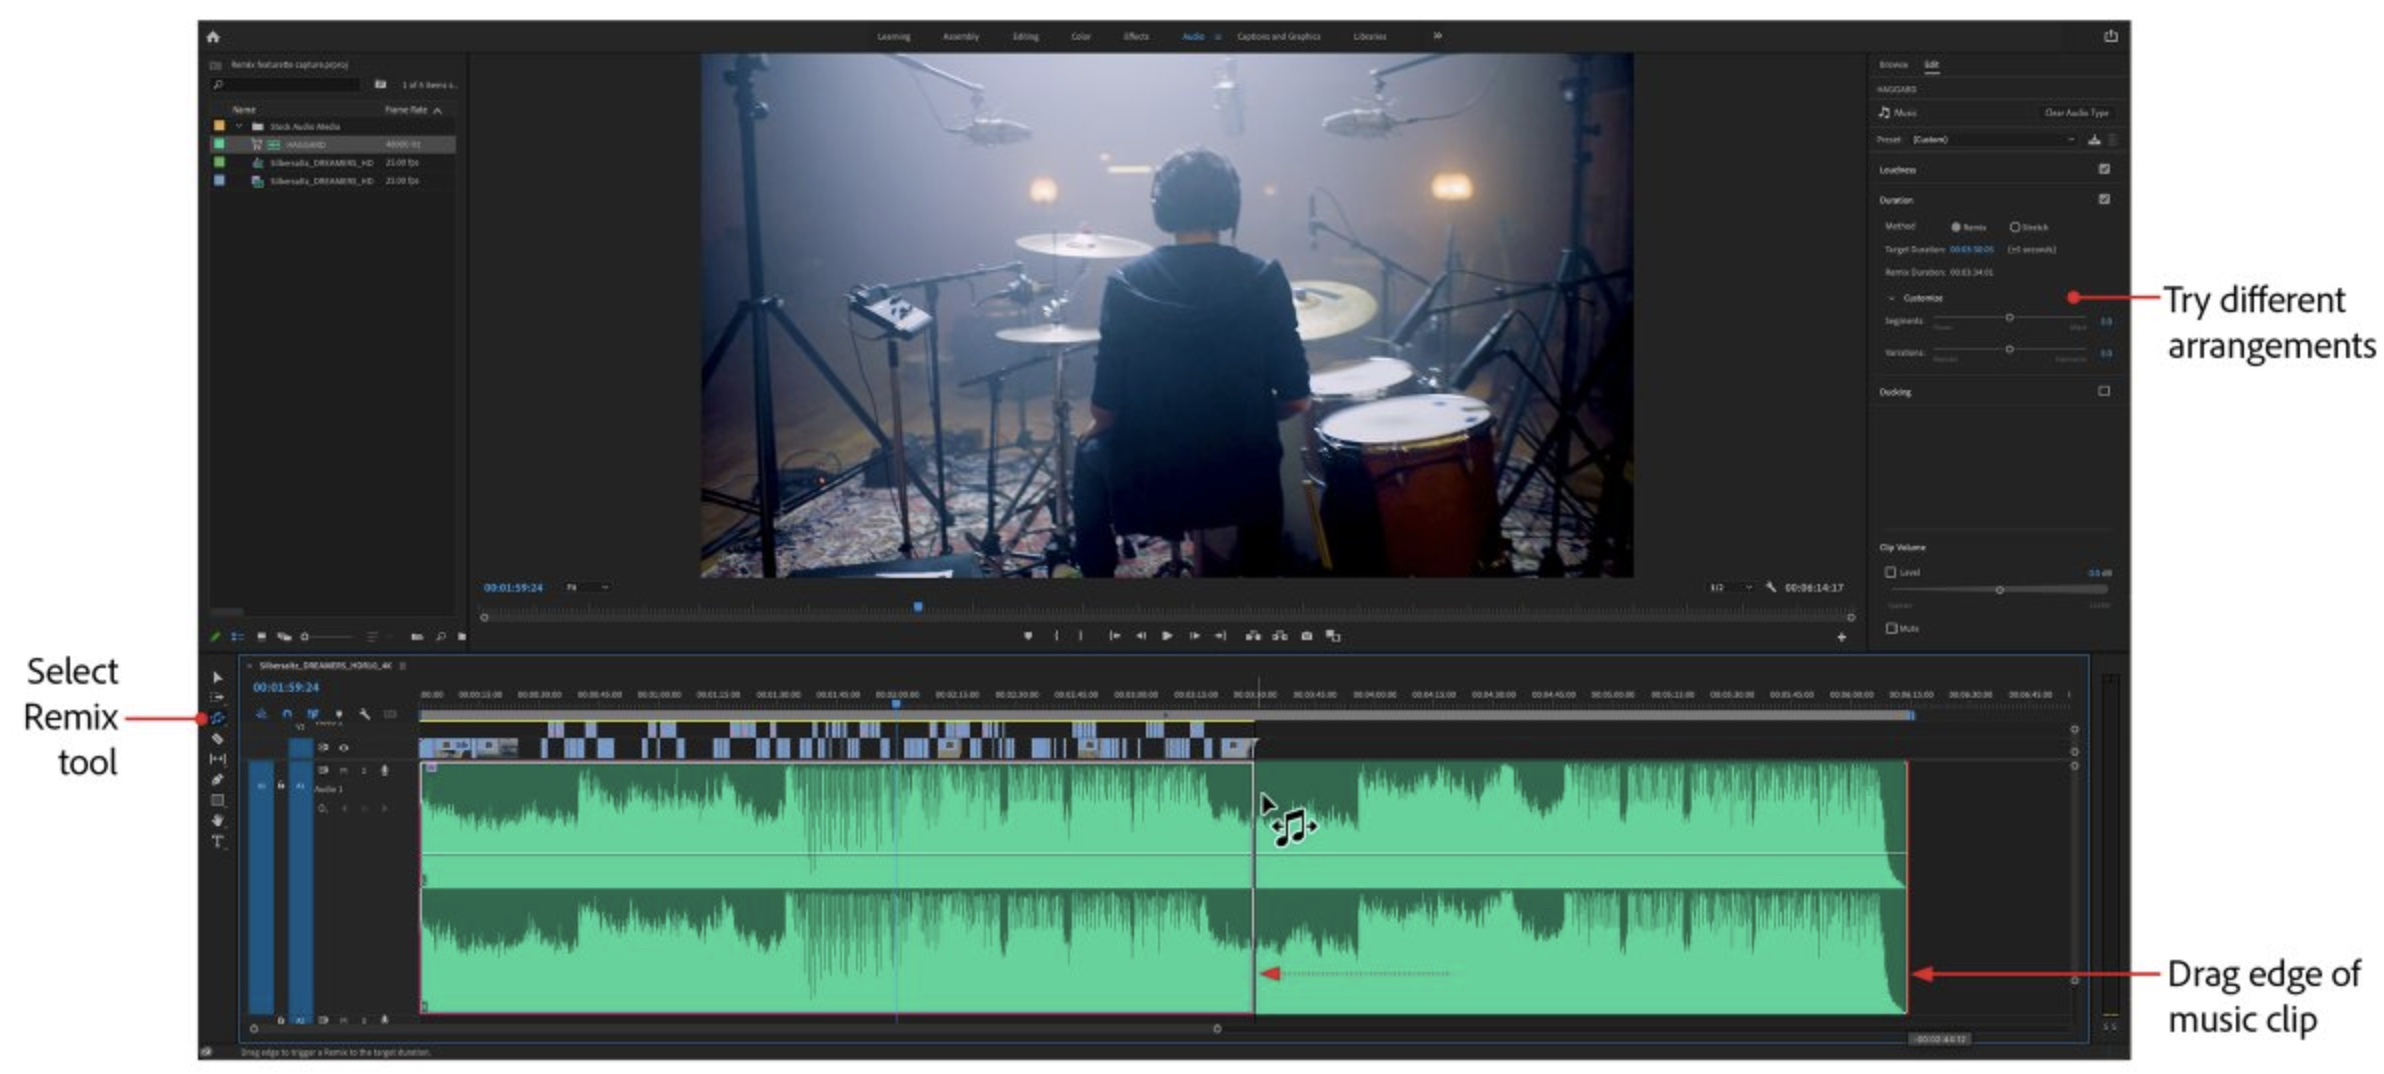The width and height of the screenshot is (2384, 1074).
Task: Select the Track Select Forward tool
Action: 217,697
